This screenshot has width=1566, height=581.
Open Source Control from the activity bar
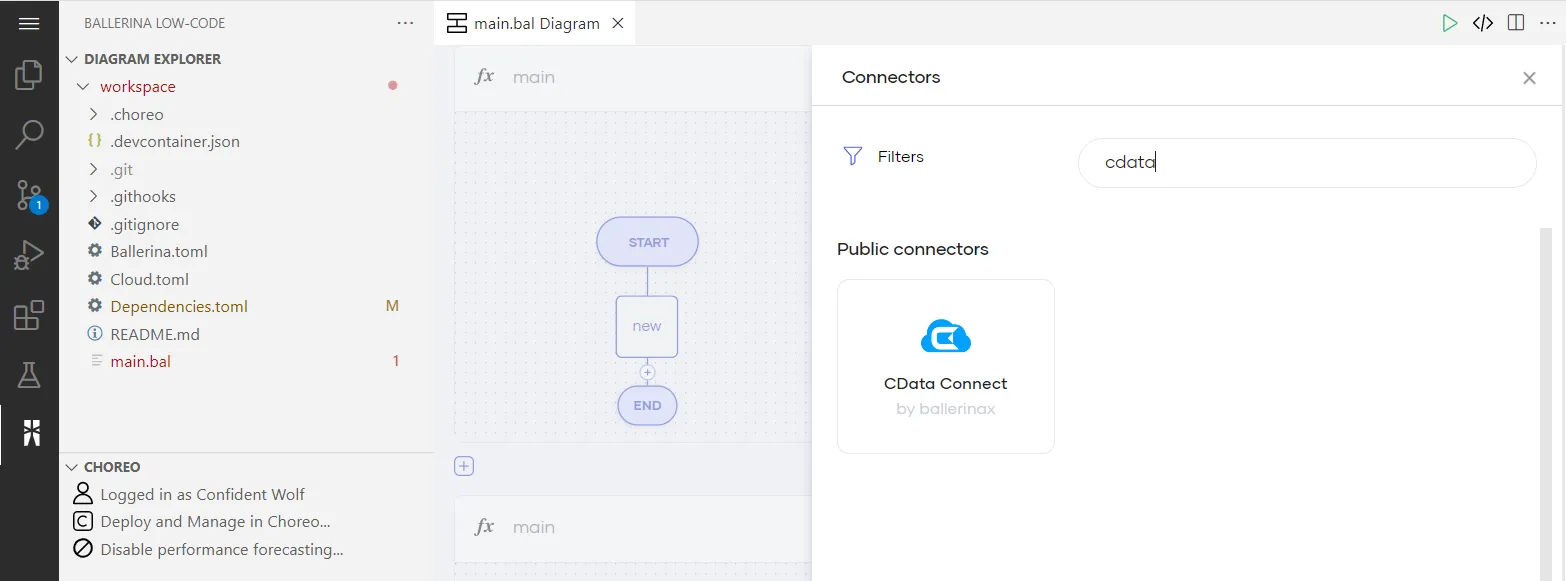pyautogui.click(x=31, y=193)
